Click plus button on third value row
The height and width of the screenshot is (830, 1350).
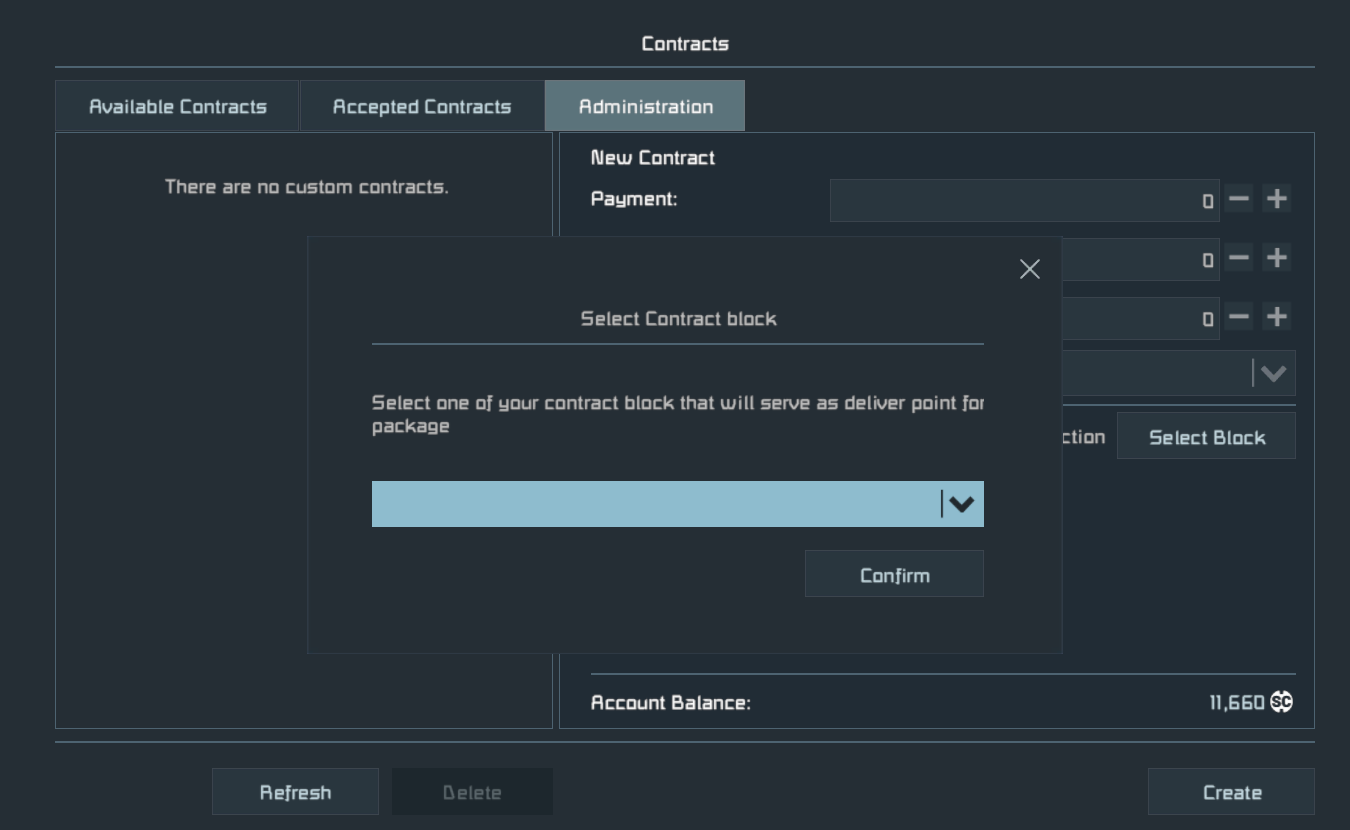tap(1276, 317)
